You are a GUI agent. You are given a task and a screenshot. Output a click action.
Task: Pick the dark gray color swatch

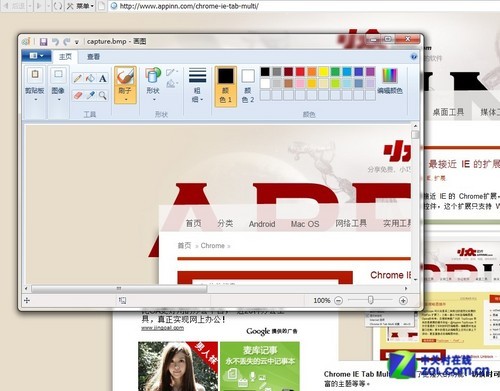277,72
